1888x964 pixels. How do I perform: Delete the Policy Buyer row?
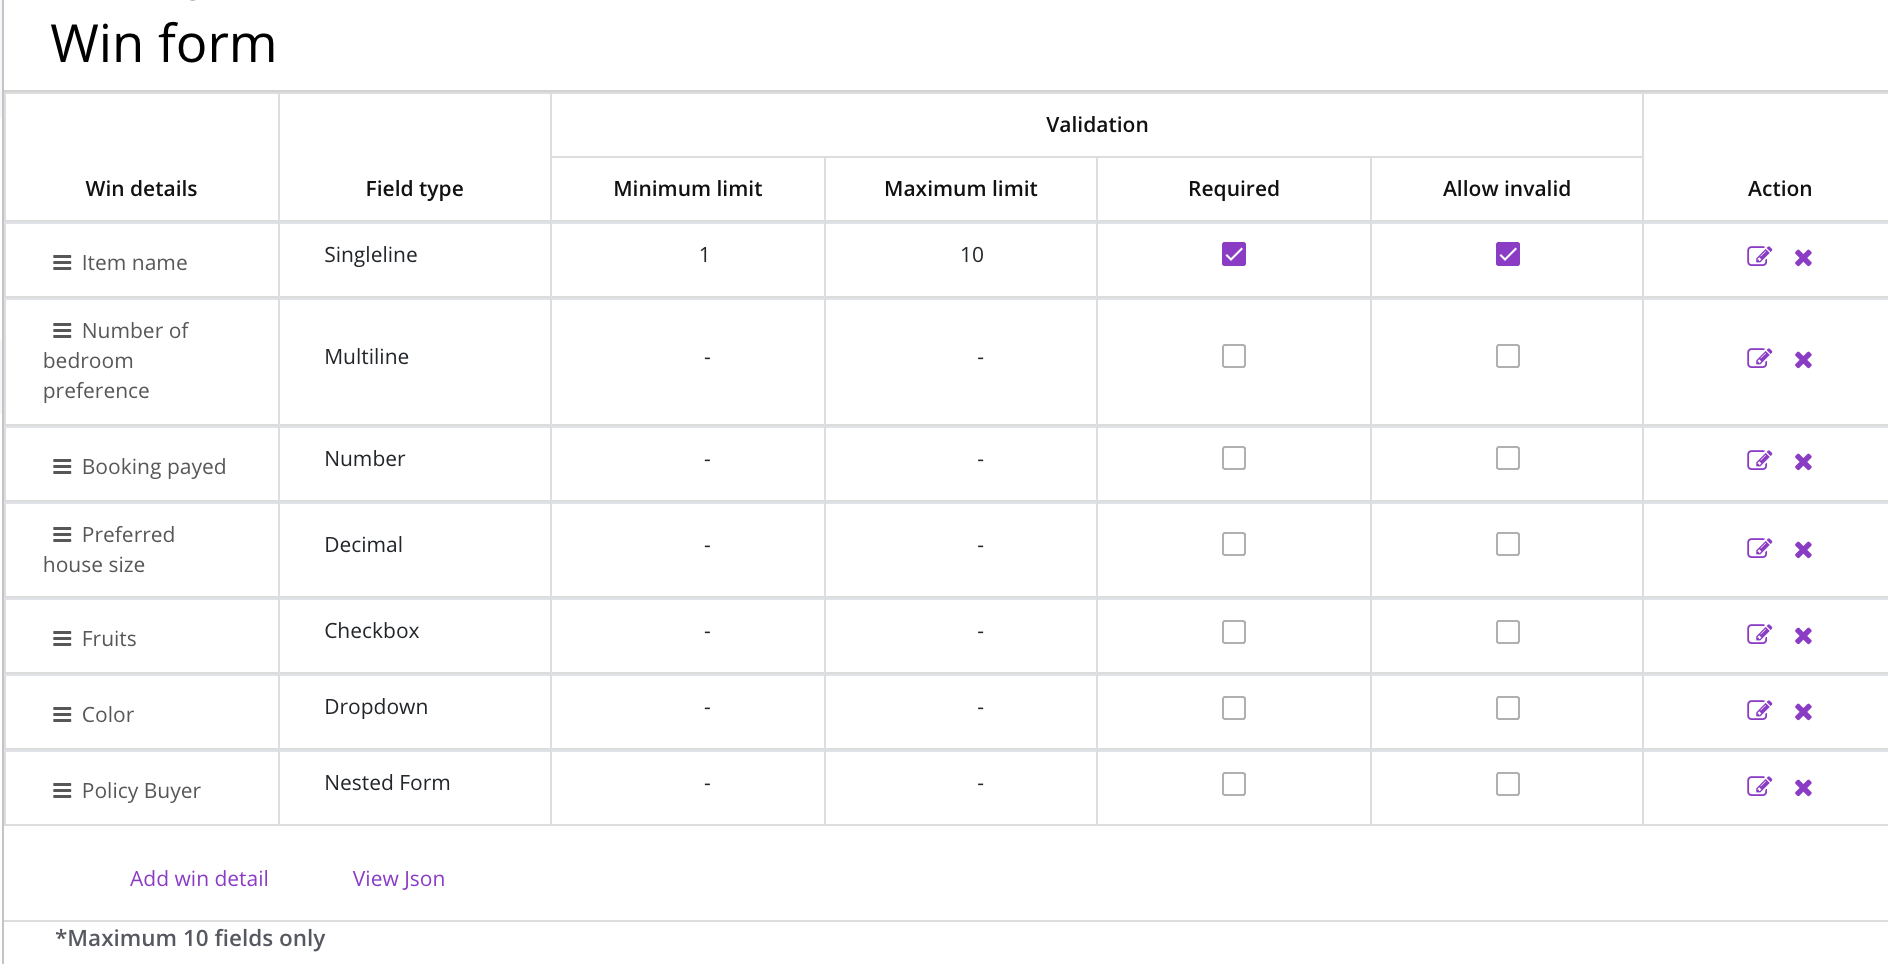coord(1803,788)
